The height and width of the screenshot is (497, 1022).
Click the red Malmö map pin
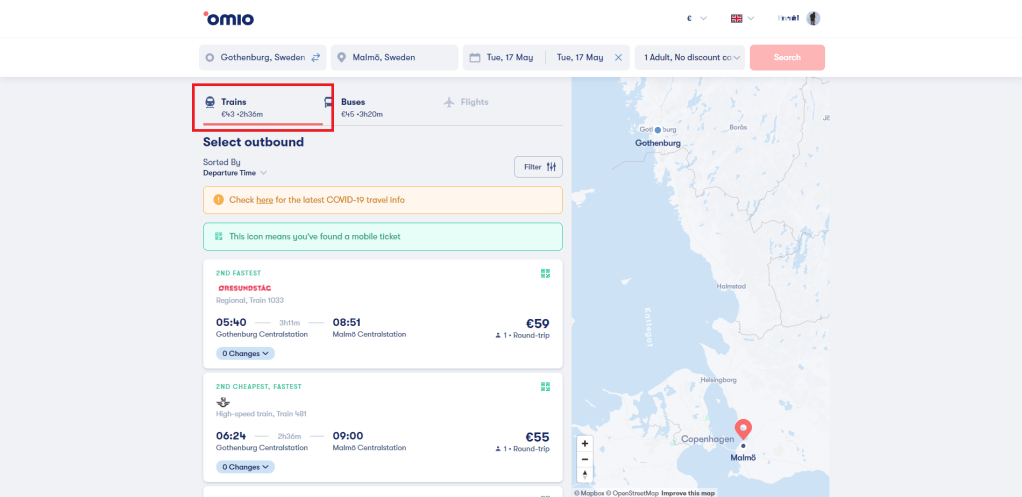743,430
